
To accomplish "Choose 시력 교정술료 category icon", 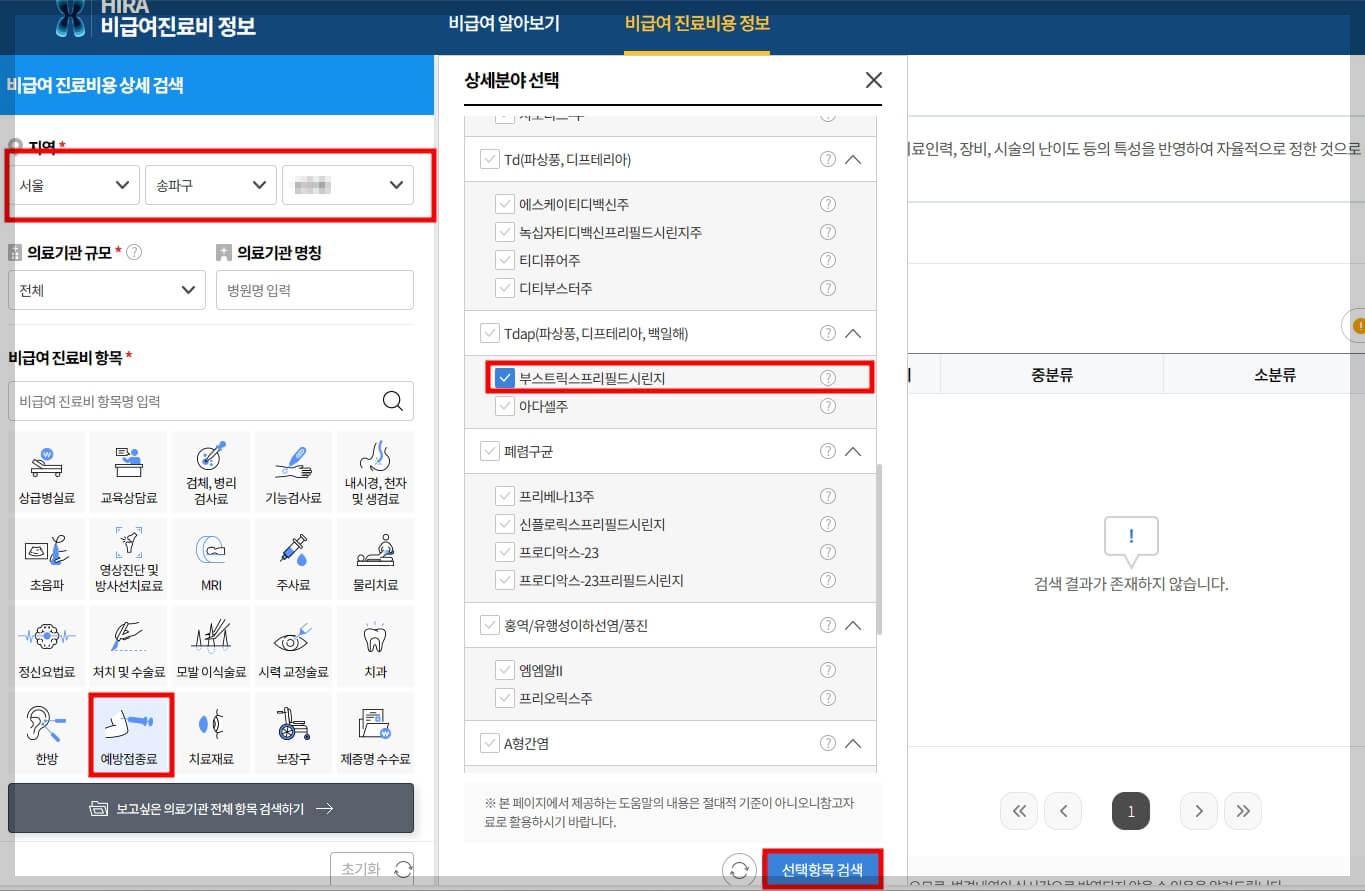I will (293, 647).
